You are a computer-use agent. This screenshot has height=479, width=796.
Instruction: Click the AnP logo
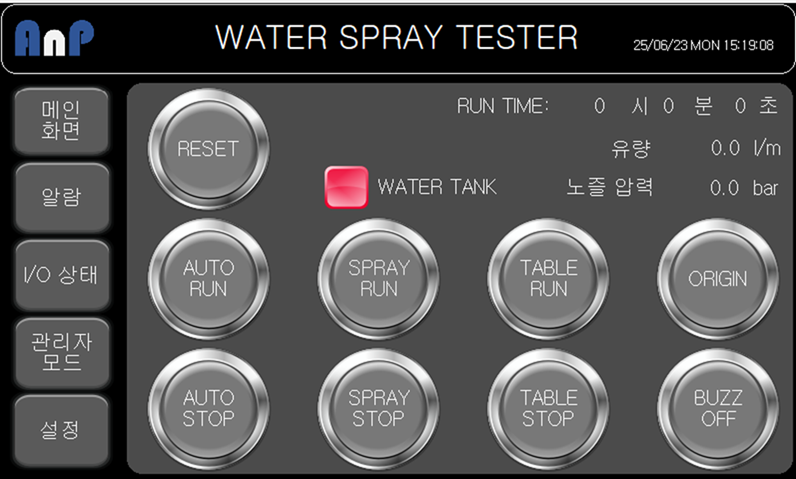(54, 38)
